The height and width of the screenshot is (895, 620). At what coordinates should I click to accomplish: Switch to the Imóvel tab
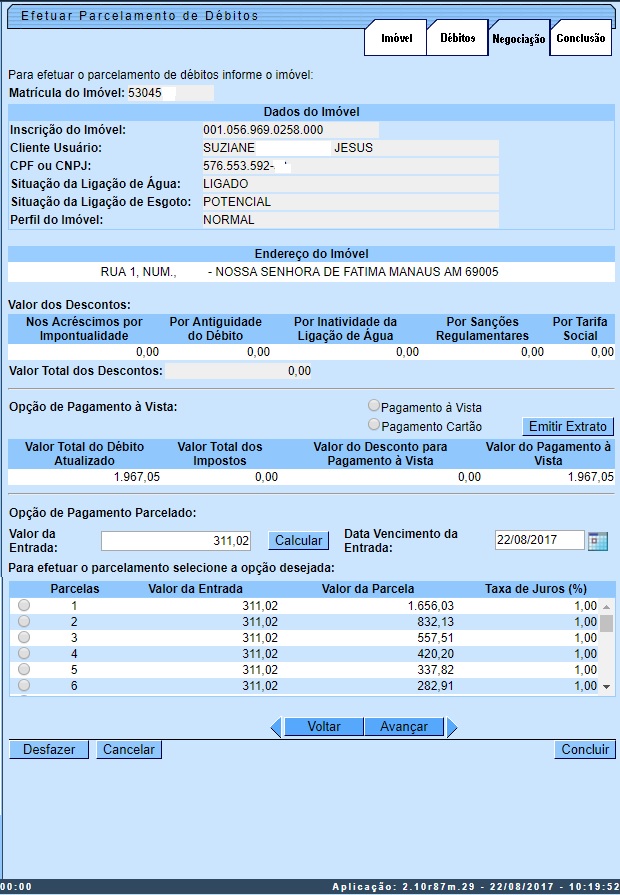[397, 38]
